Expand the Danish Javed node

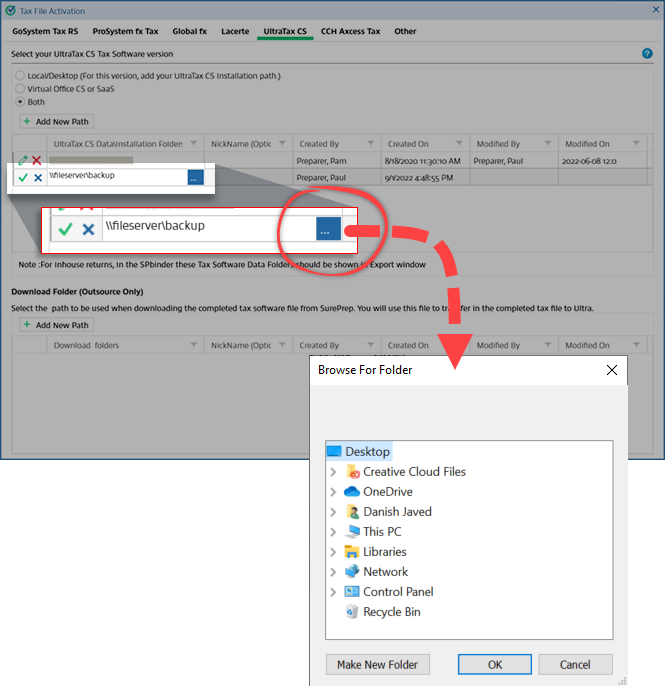[333, 511]
